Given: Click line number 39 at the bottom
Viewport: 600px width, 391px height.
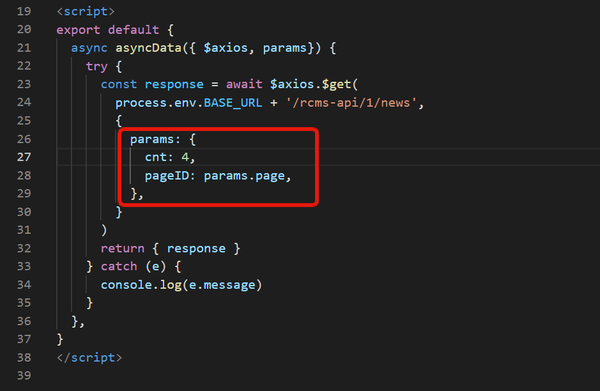Looking at the screenshot, I should click(24, 375).
